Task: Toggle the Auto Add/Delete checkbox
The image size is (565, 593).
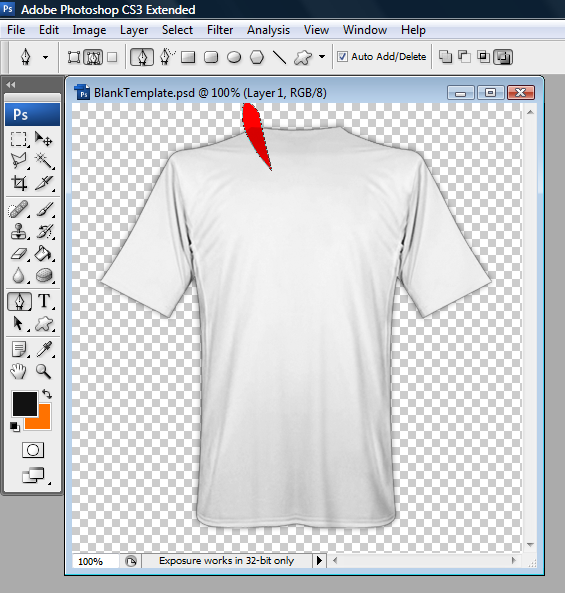Action: (342, 57)
